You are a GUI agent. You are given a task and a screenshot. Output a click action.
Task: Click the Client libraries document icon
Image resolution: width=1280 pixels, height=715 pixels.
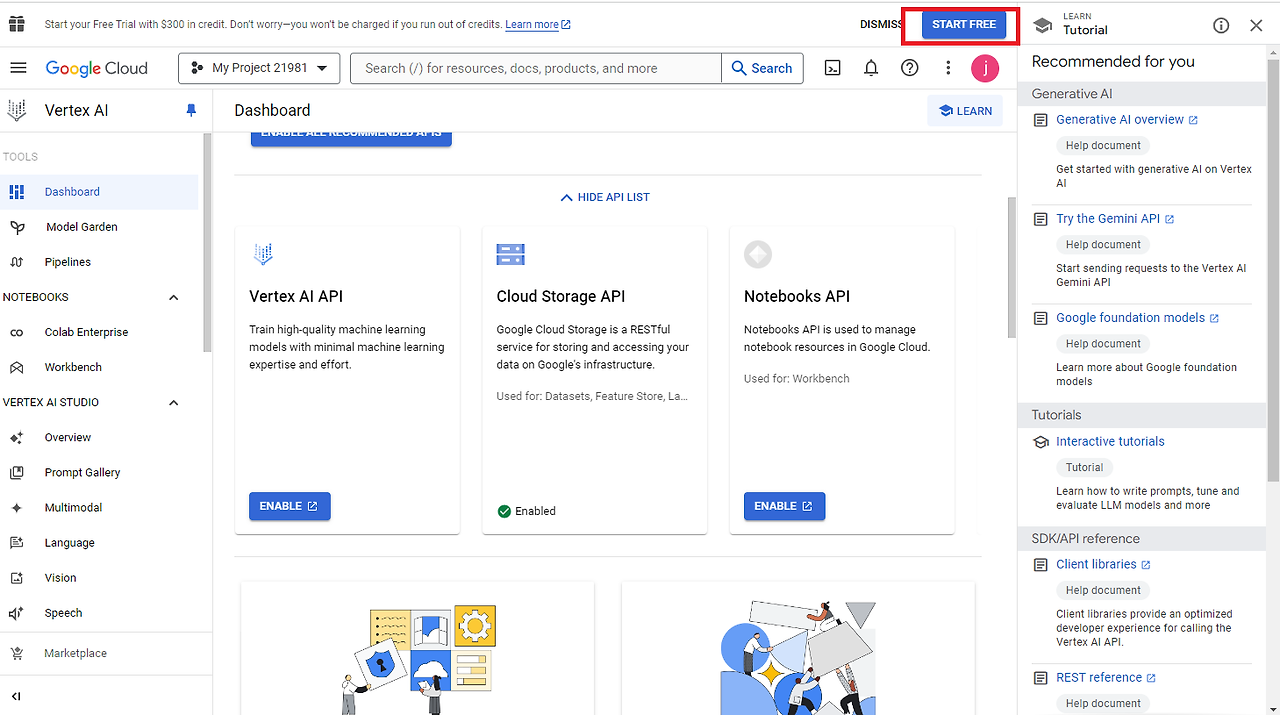coord(1041,565)
